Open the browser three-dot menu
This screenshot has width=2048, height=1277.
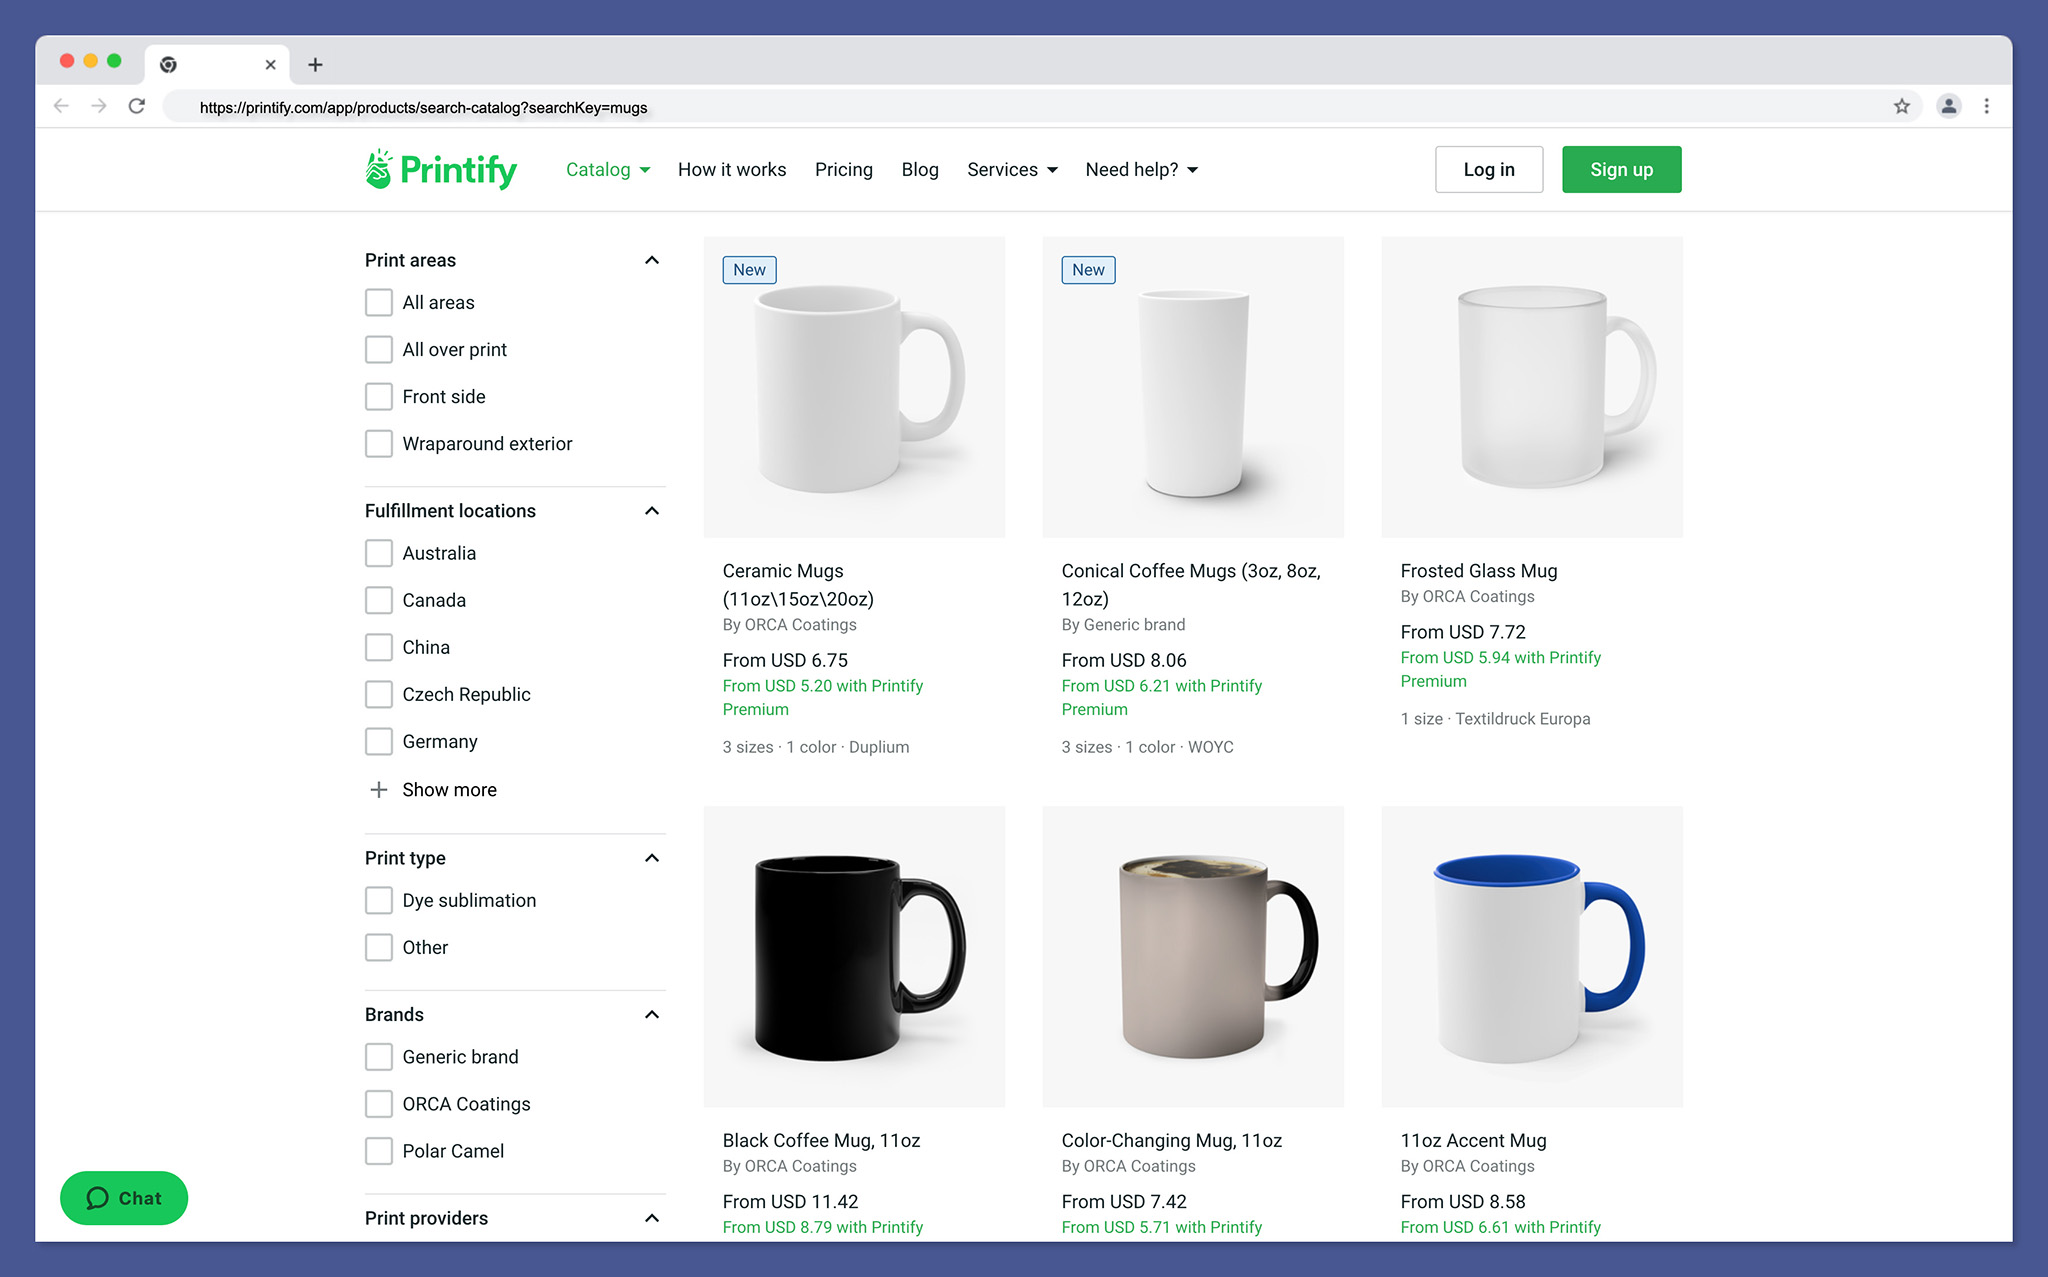coord(1986,106)
